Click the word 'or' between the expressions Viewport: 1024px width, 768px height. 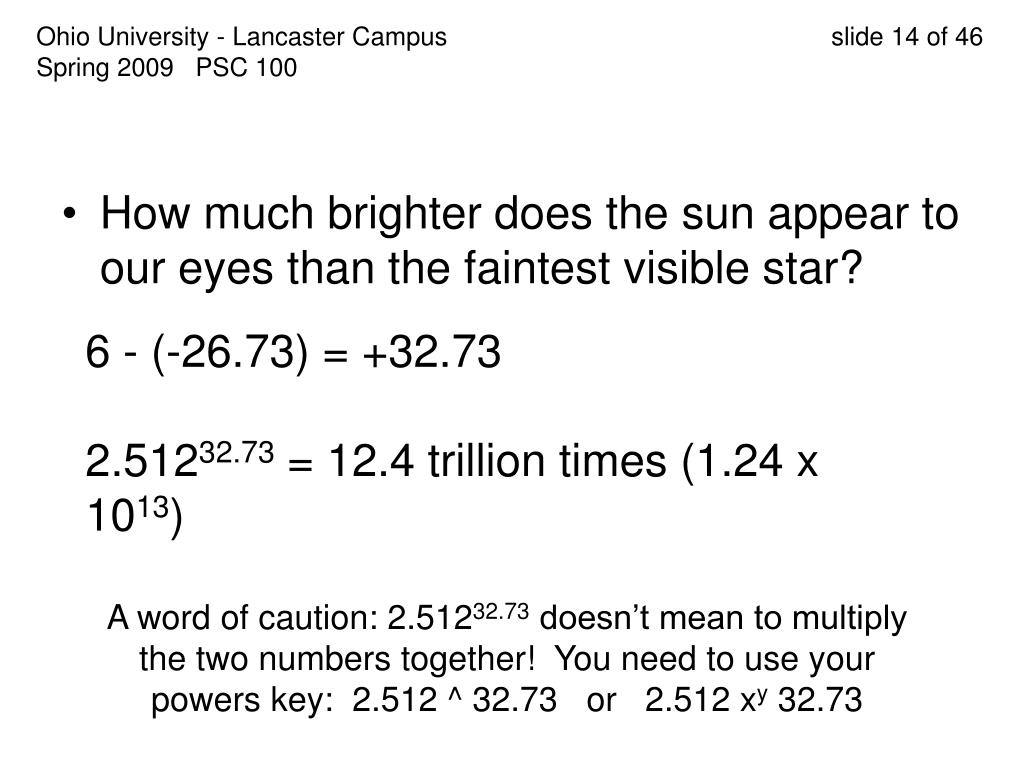point(601,701)
